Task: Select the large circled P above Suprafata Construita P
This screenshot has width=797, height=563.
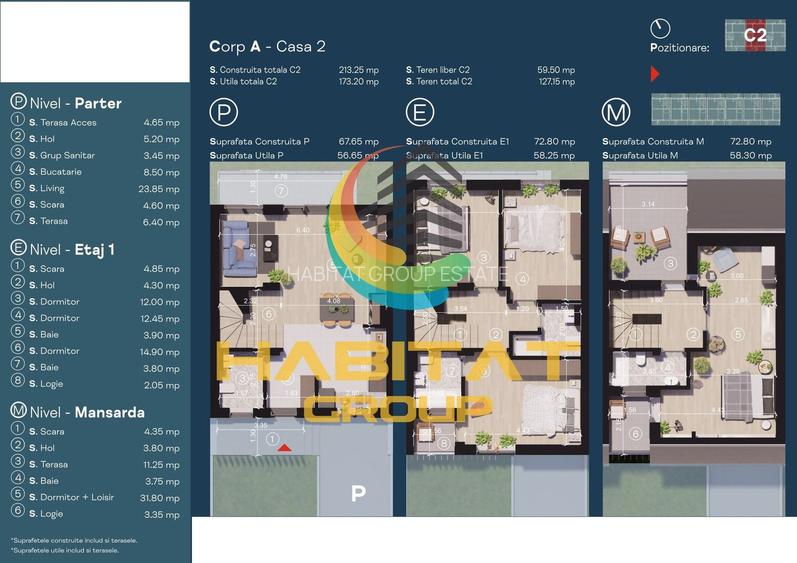Action: point(226,111)
